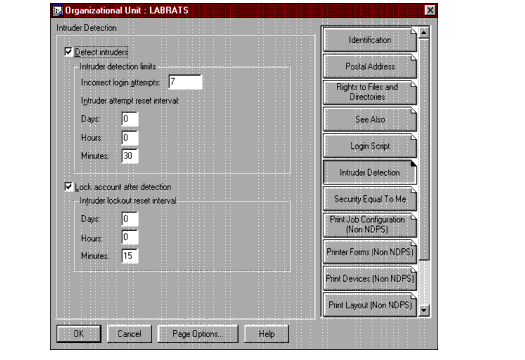Click Days field under reset interval

[x=130, y=119]
